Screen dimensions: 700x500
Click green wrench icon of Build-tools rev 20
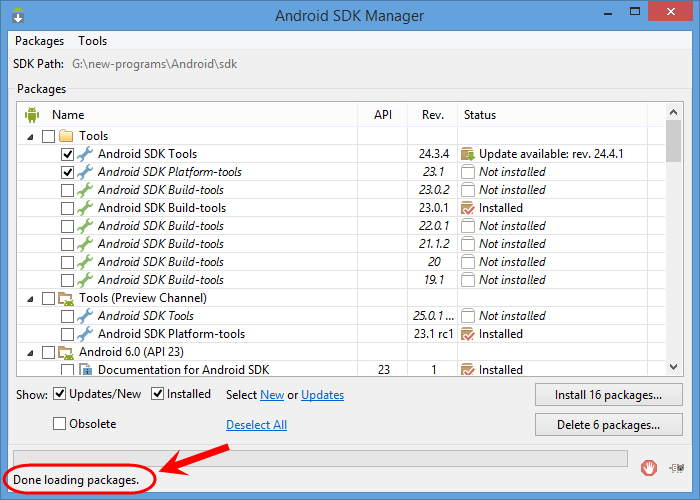point(85,262)
